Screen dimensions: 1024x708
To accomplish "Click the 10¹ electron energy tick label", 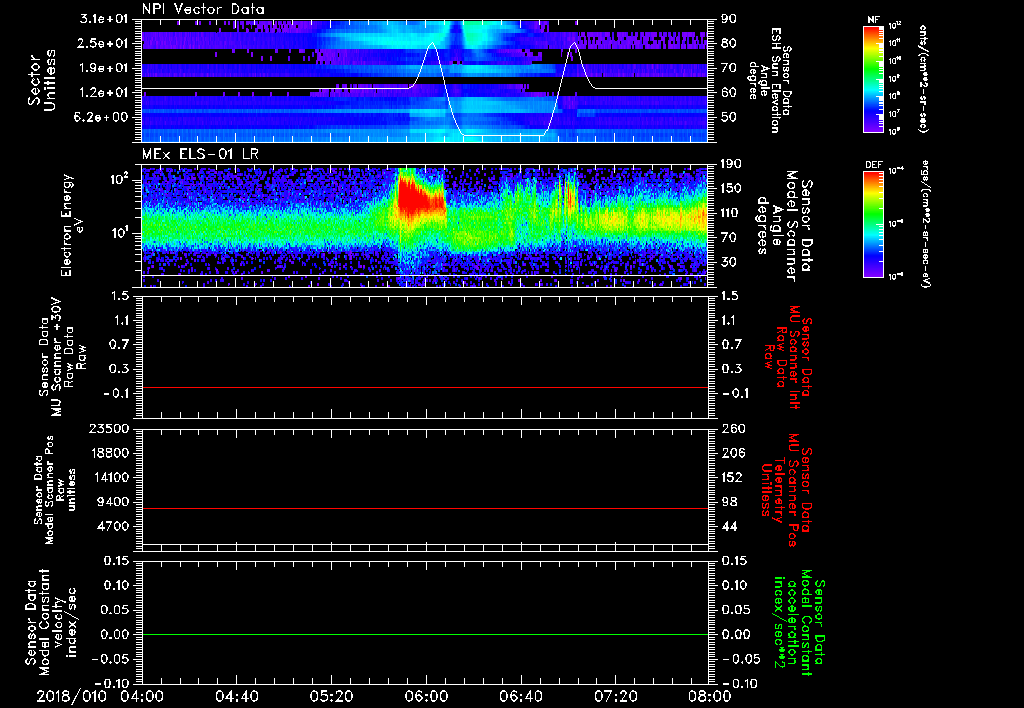I will pos(120,233).
